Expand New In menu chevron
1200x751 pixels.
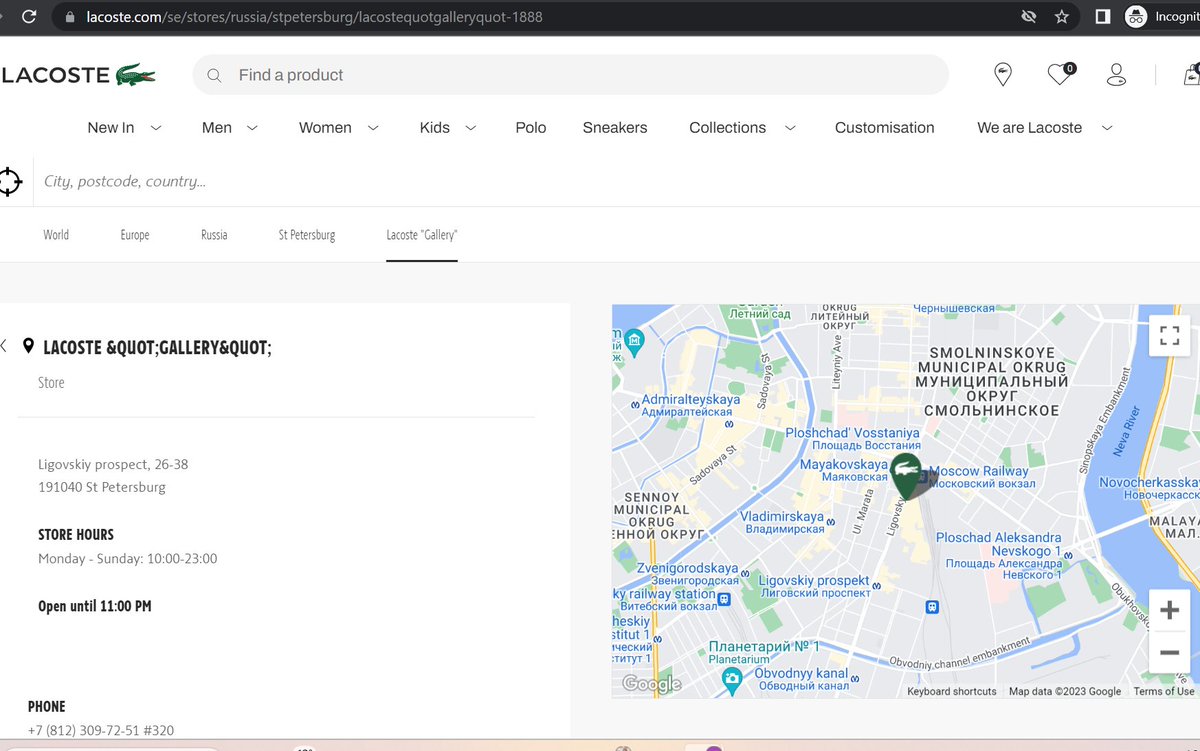[x=155, y=128]
